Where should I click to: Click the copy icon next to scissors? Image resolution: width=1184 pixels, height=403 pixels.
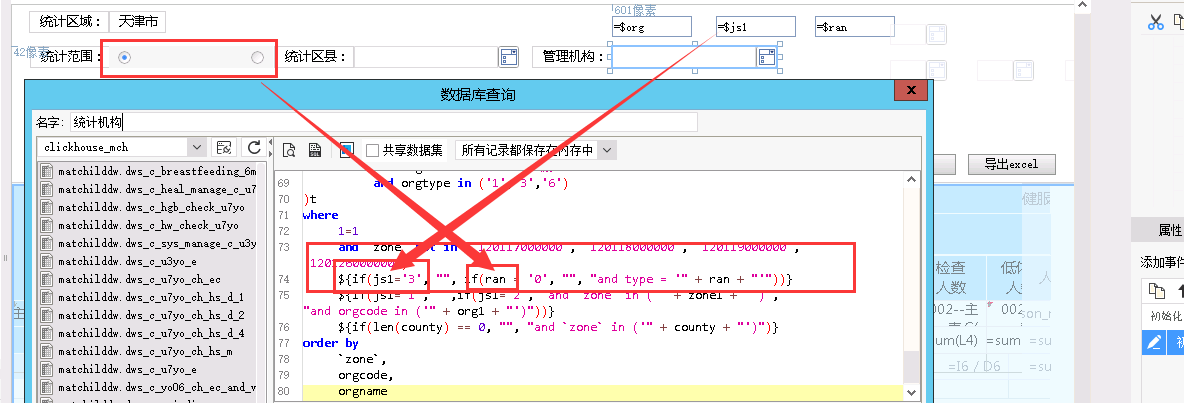(1179, 23)
